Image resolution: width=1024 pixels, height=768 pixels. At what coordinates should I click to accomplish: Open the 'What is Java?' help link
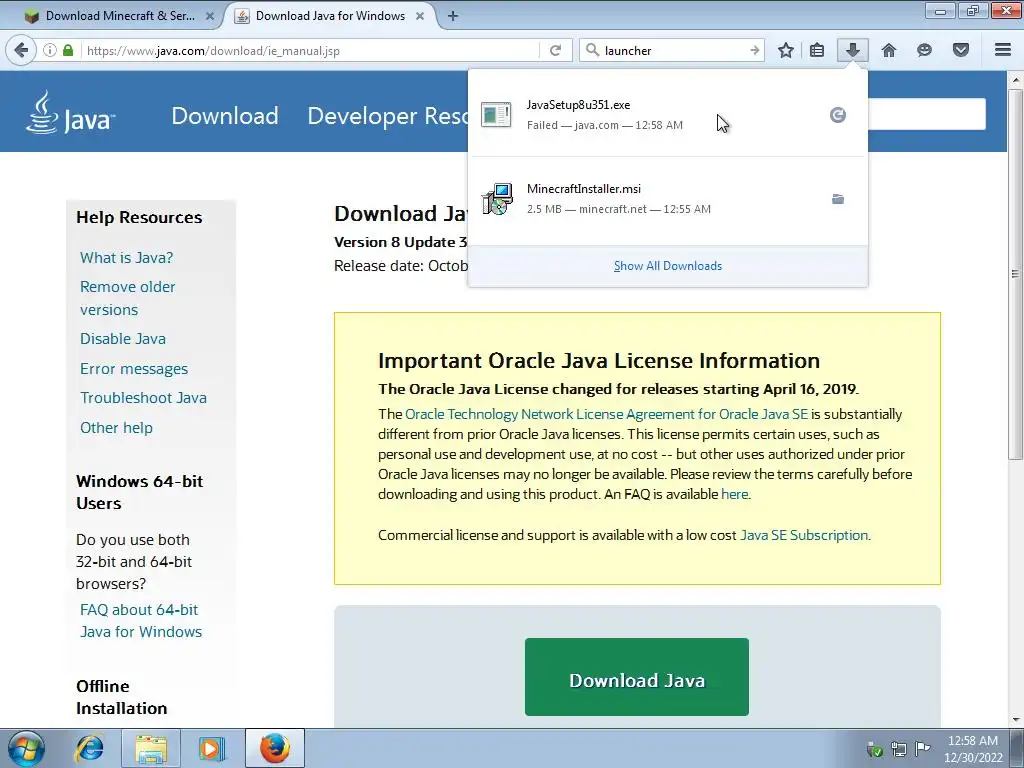[x=126, y=257]
